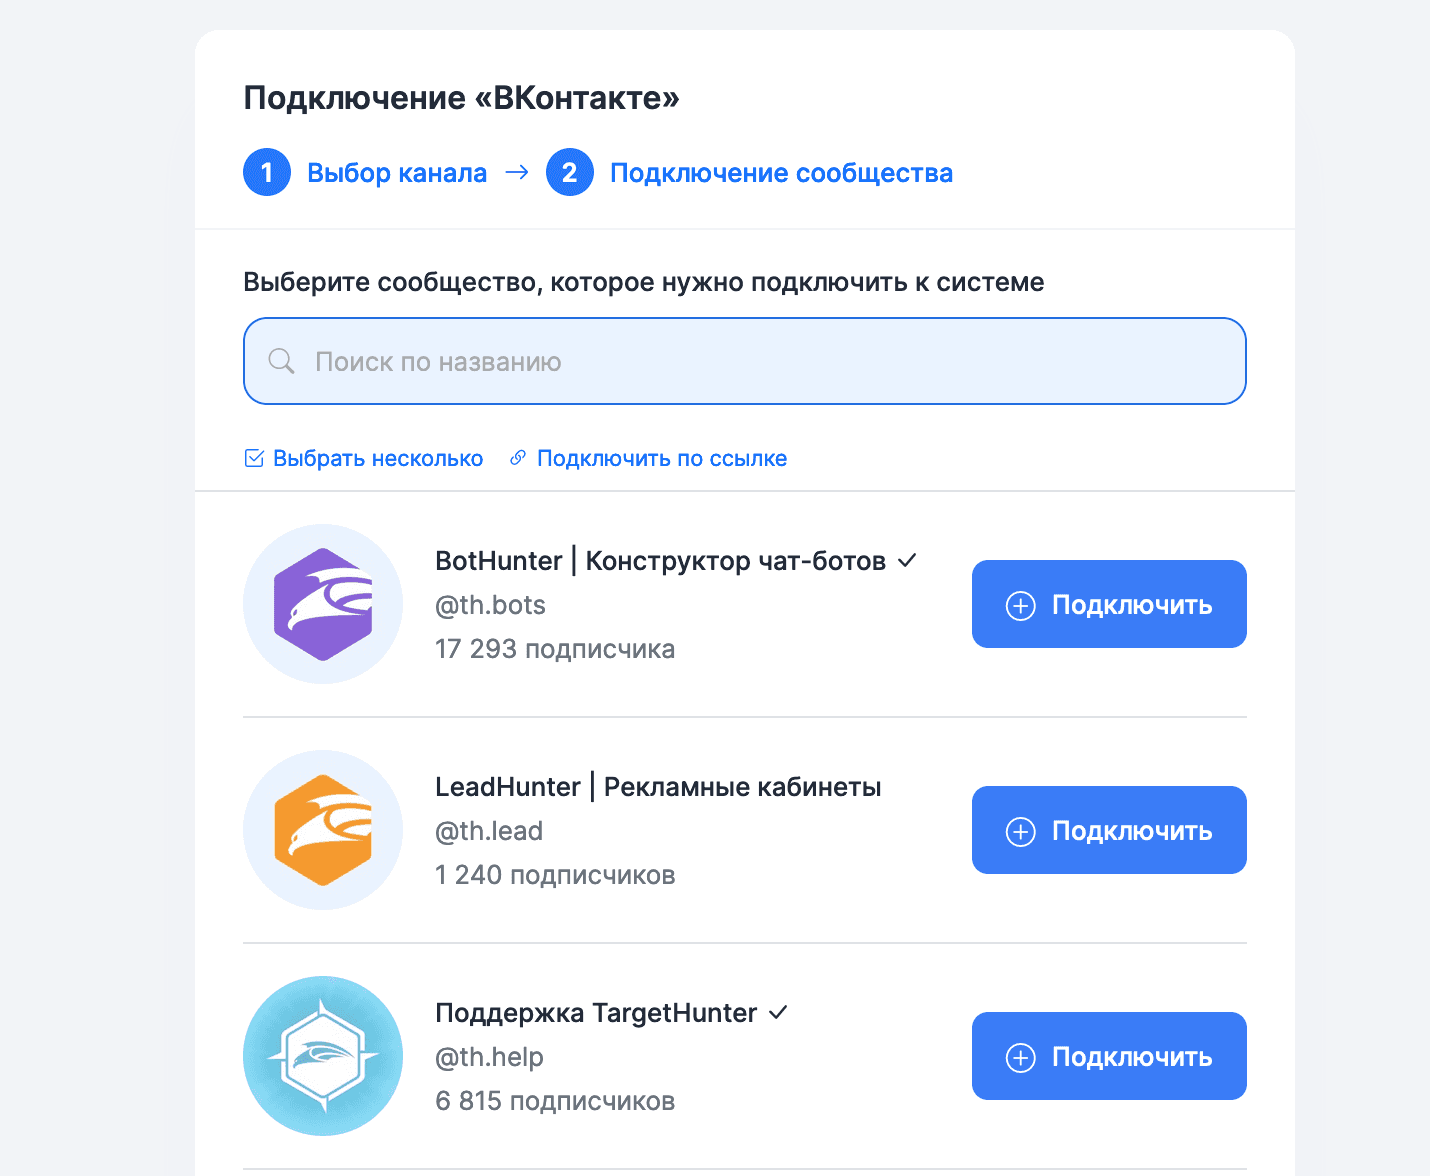The height and width of the screenshot is (1176, 1430).
Task: Enable "Выбрать несколько" selection mode
Action: click(x=377, y=458)
